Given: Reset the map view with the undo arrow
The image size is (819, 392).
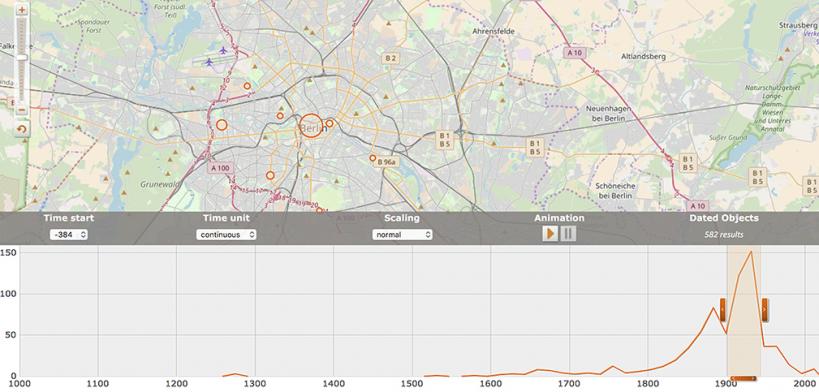Looking at the screenshot, I should pos(22,129).
